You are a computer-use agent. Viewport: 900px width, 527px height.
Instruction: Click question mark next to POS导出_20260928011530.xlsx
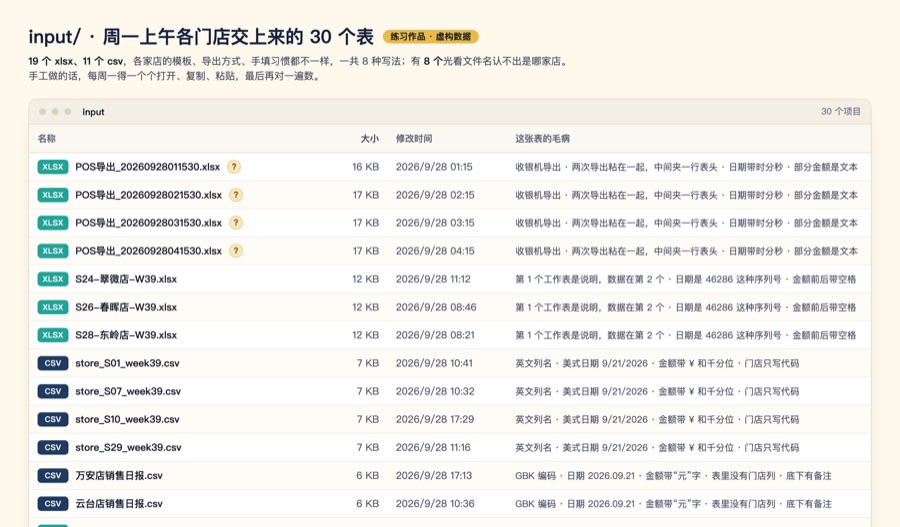click(x=234, y=167)
